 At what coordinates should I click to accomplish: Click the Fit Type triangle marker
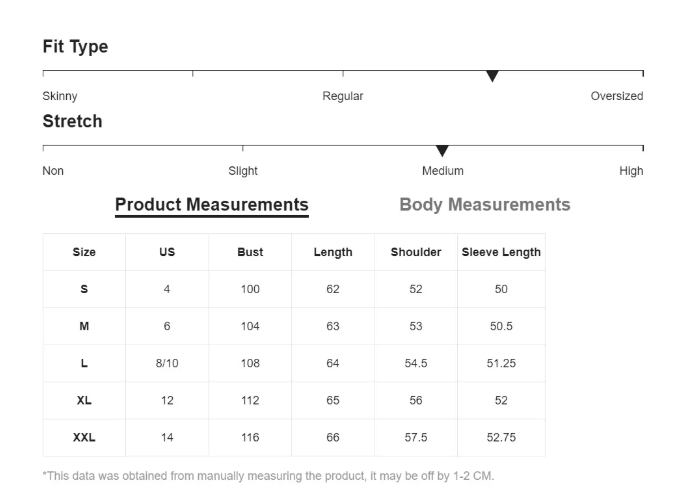pos(492,76)
